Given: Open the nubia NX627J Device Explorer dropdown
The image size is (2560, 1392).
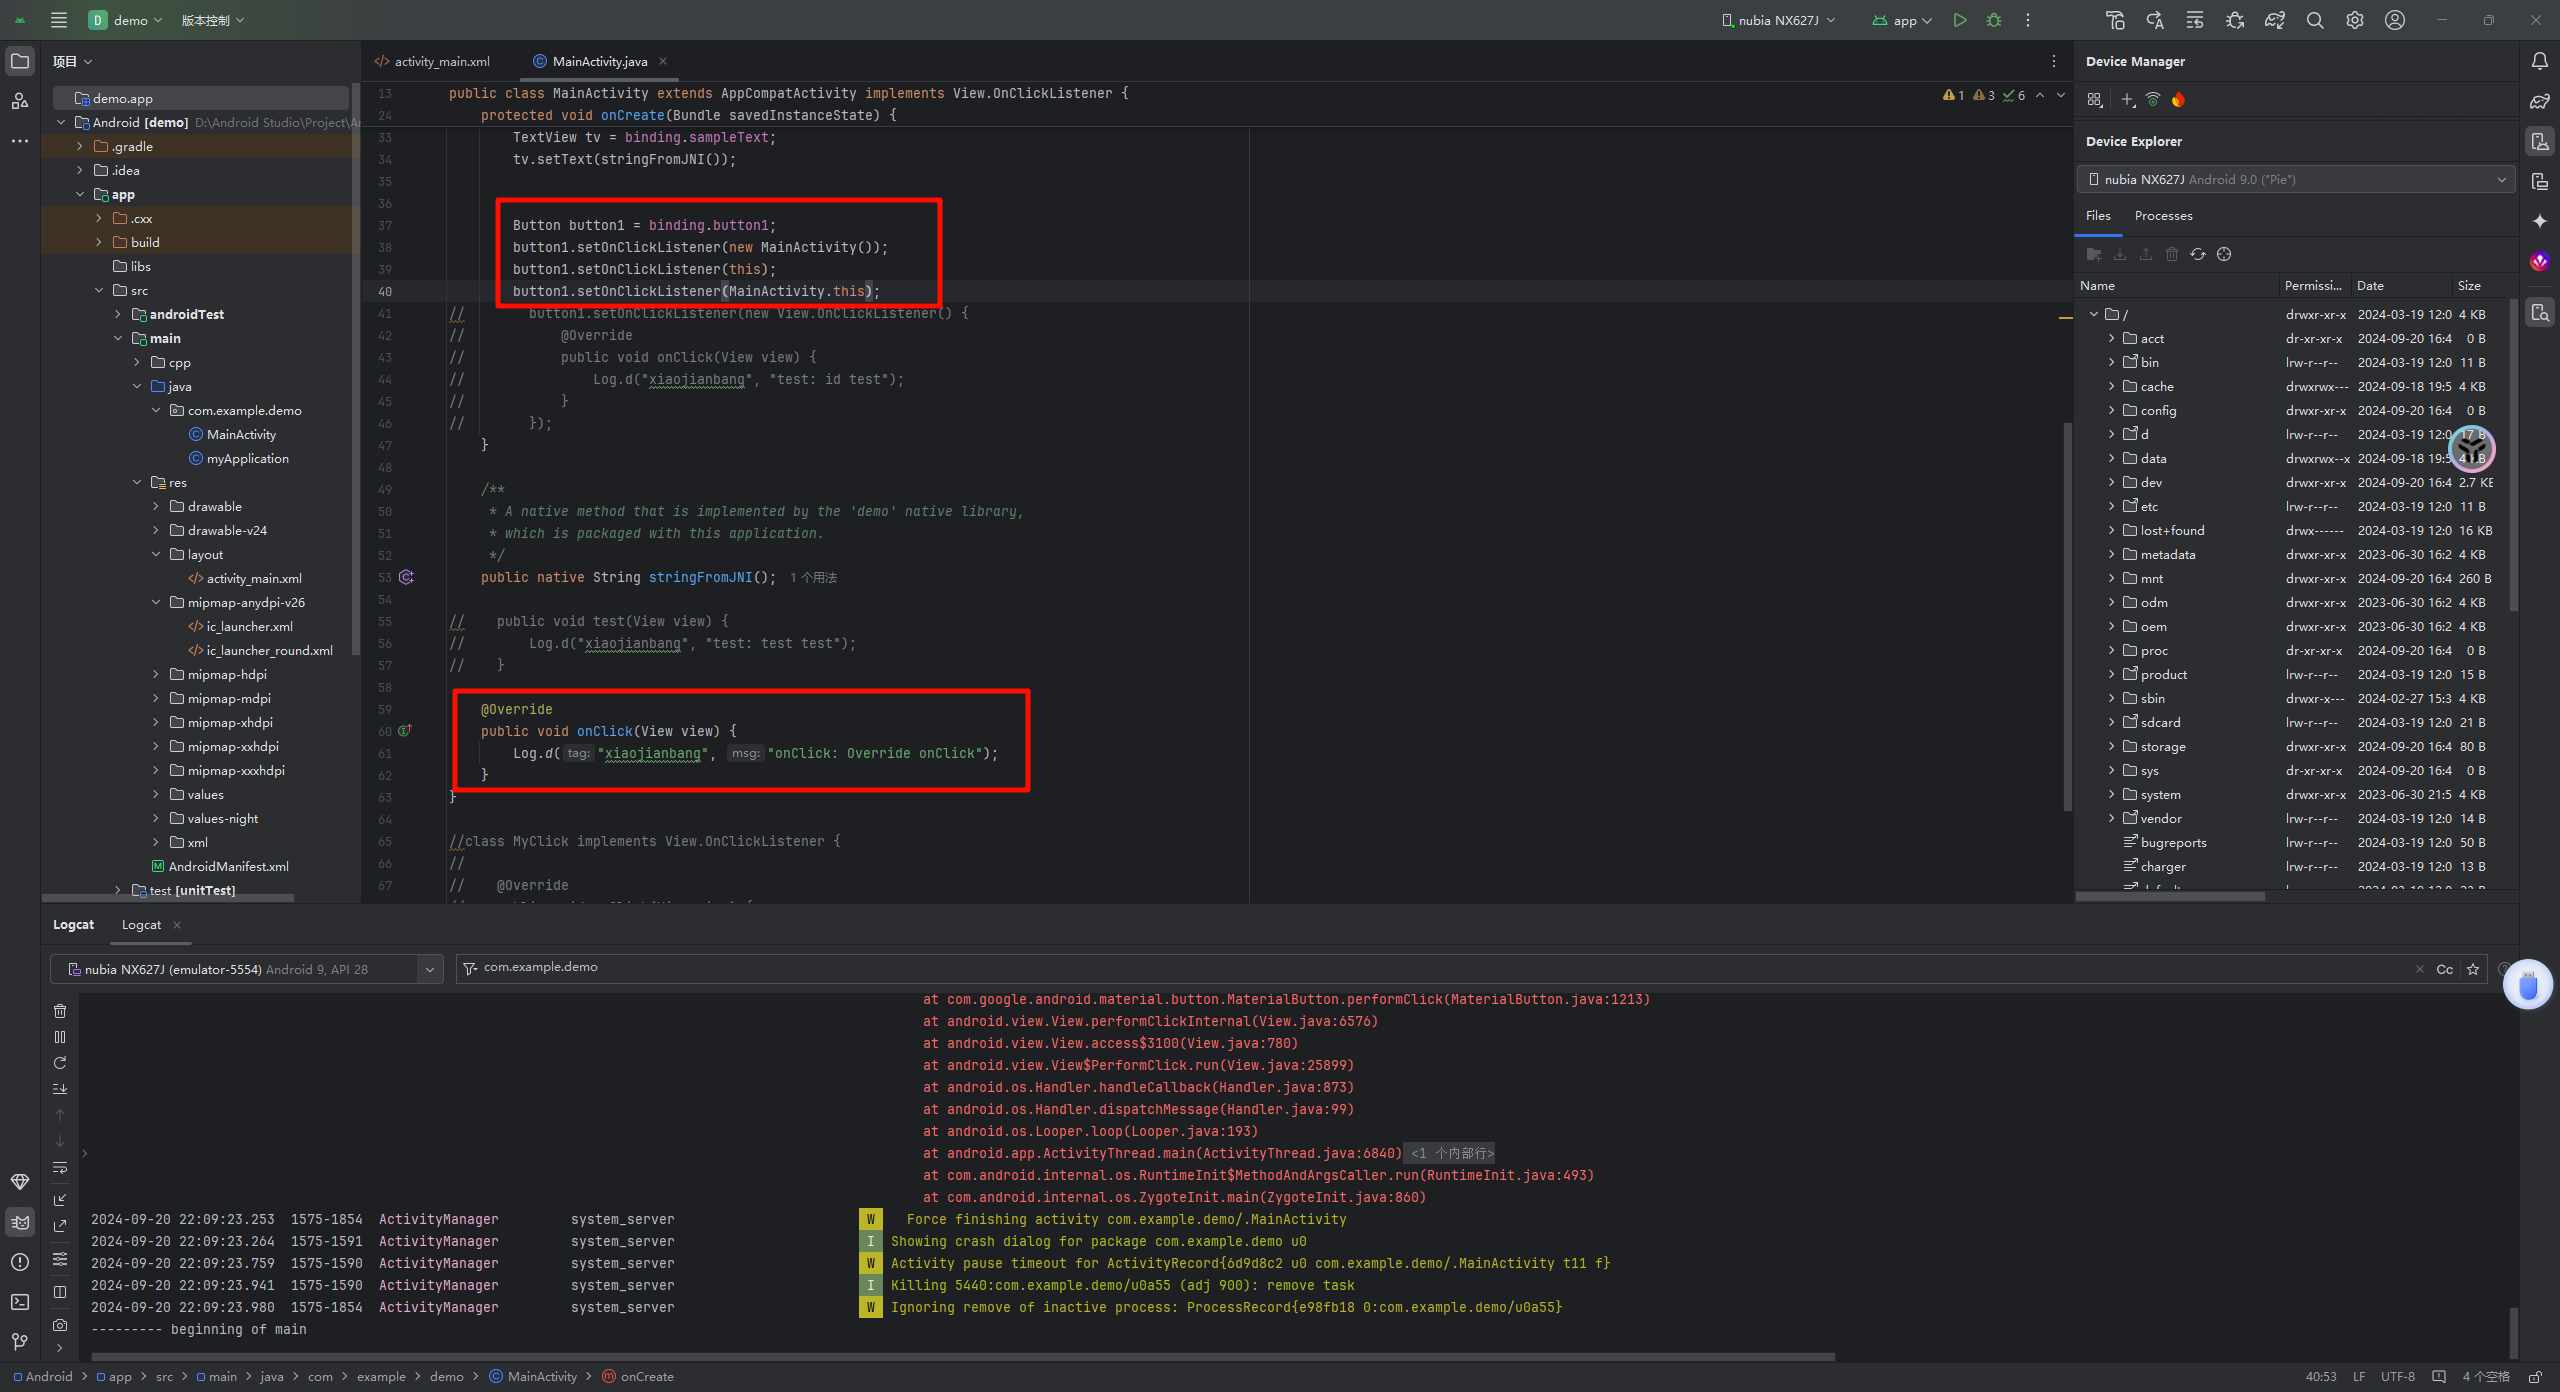Looking at the screenshot, I should (x=2295, y=180).
